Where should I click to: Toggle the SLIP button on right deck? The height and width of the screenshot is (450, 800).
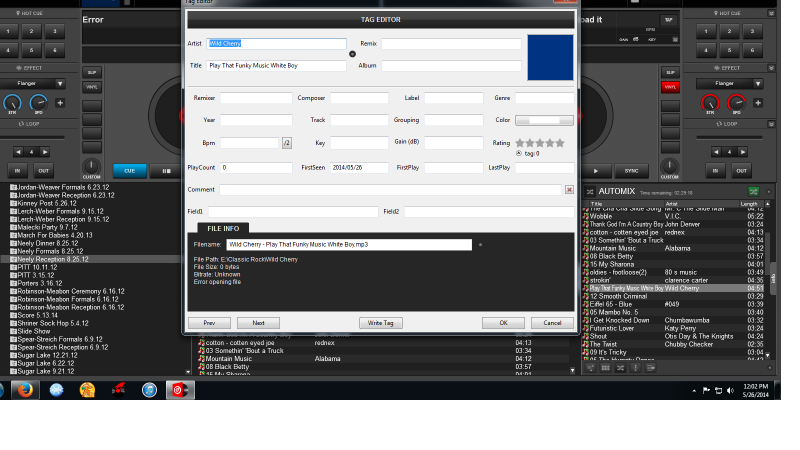[x=670, y=72]
